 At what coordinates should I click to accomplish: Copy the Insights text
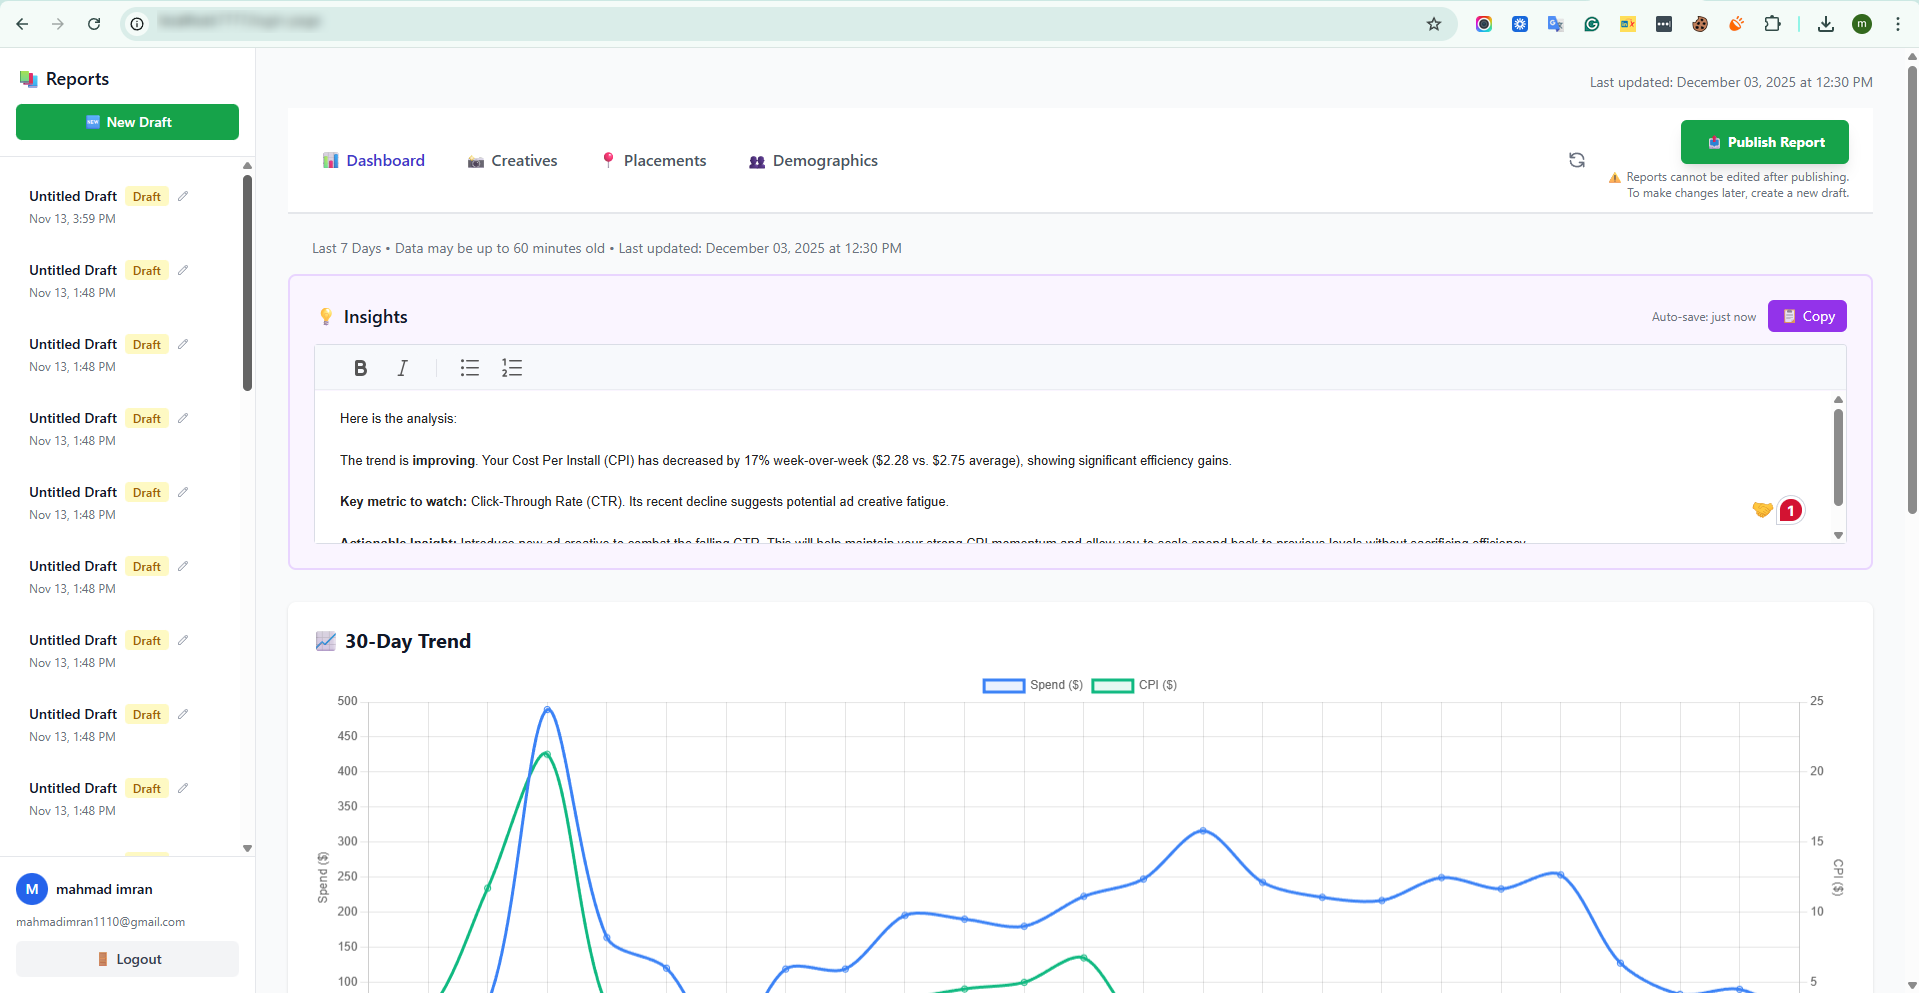click(1806, 316)
